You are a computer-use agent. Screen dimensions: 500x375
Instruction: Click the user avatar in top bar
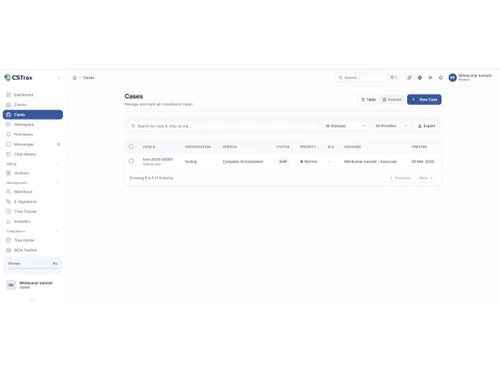tap(452, 77)
